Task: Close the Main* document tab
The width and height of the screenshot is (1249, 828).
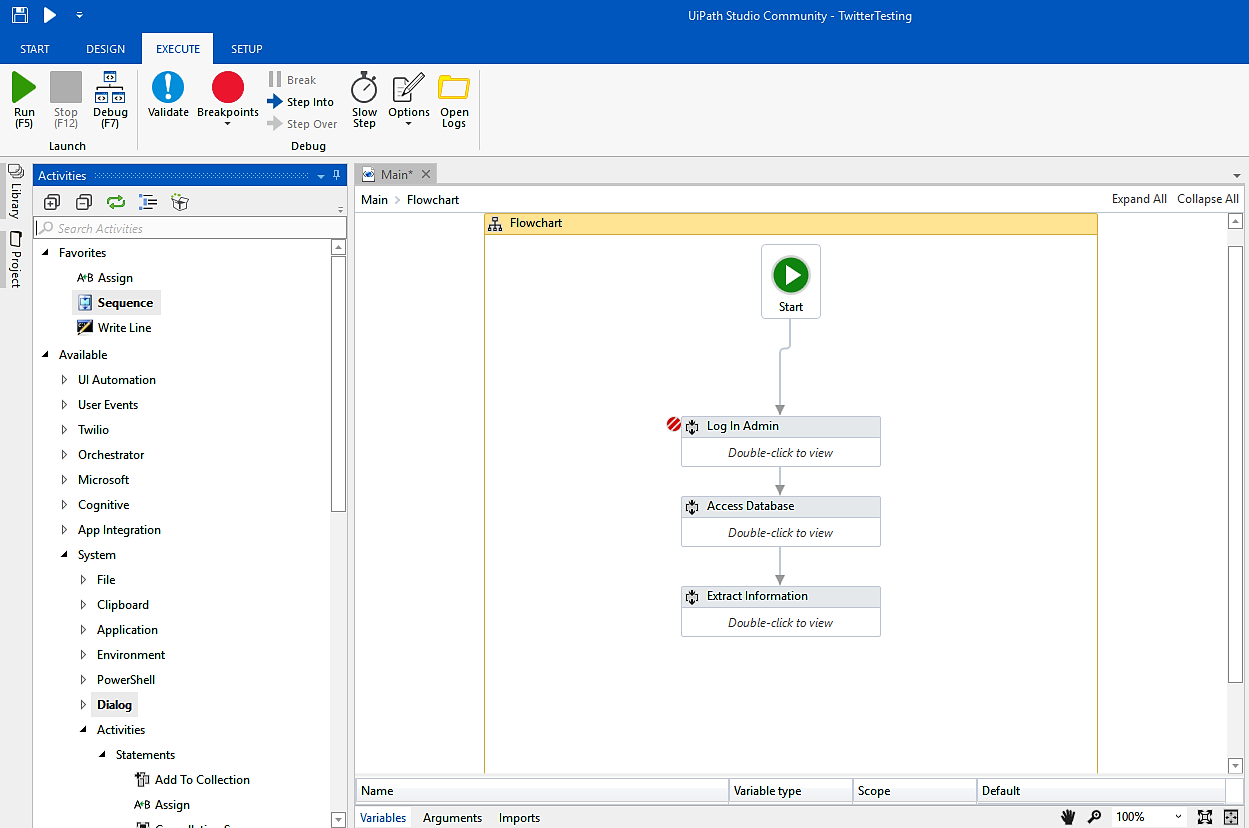Action: [426, 174]
